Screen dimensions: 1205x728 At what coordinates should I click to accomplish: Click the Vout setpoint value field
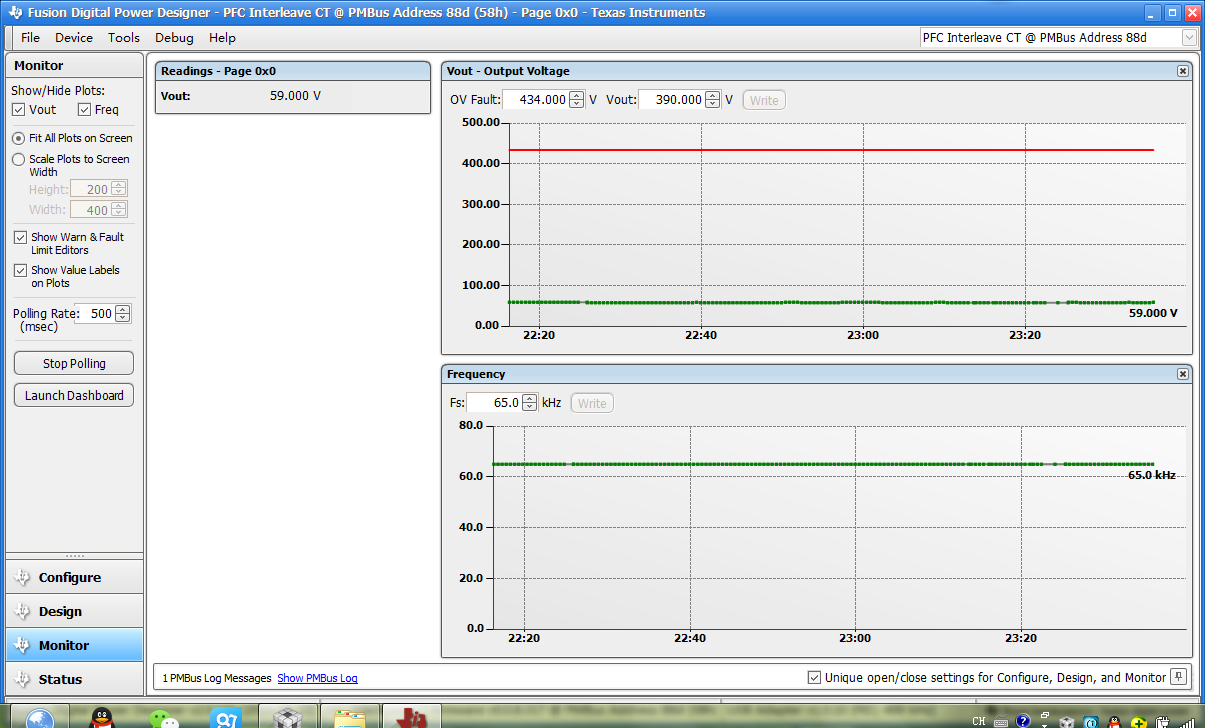click(671, 100)
